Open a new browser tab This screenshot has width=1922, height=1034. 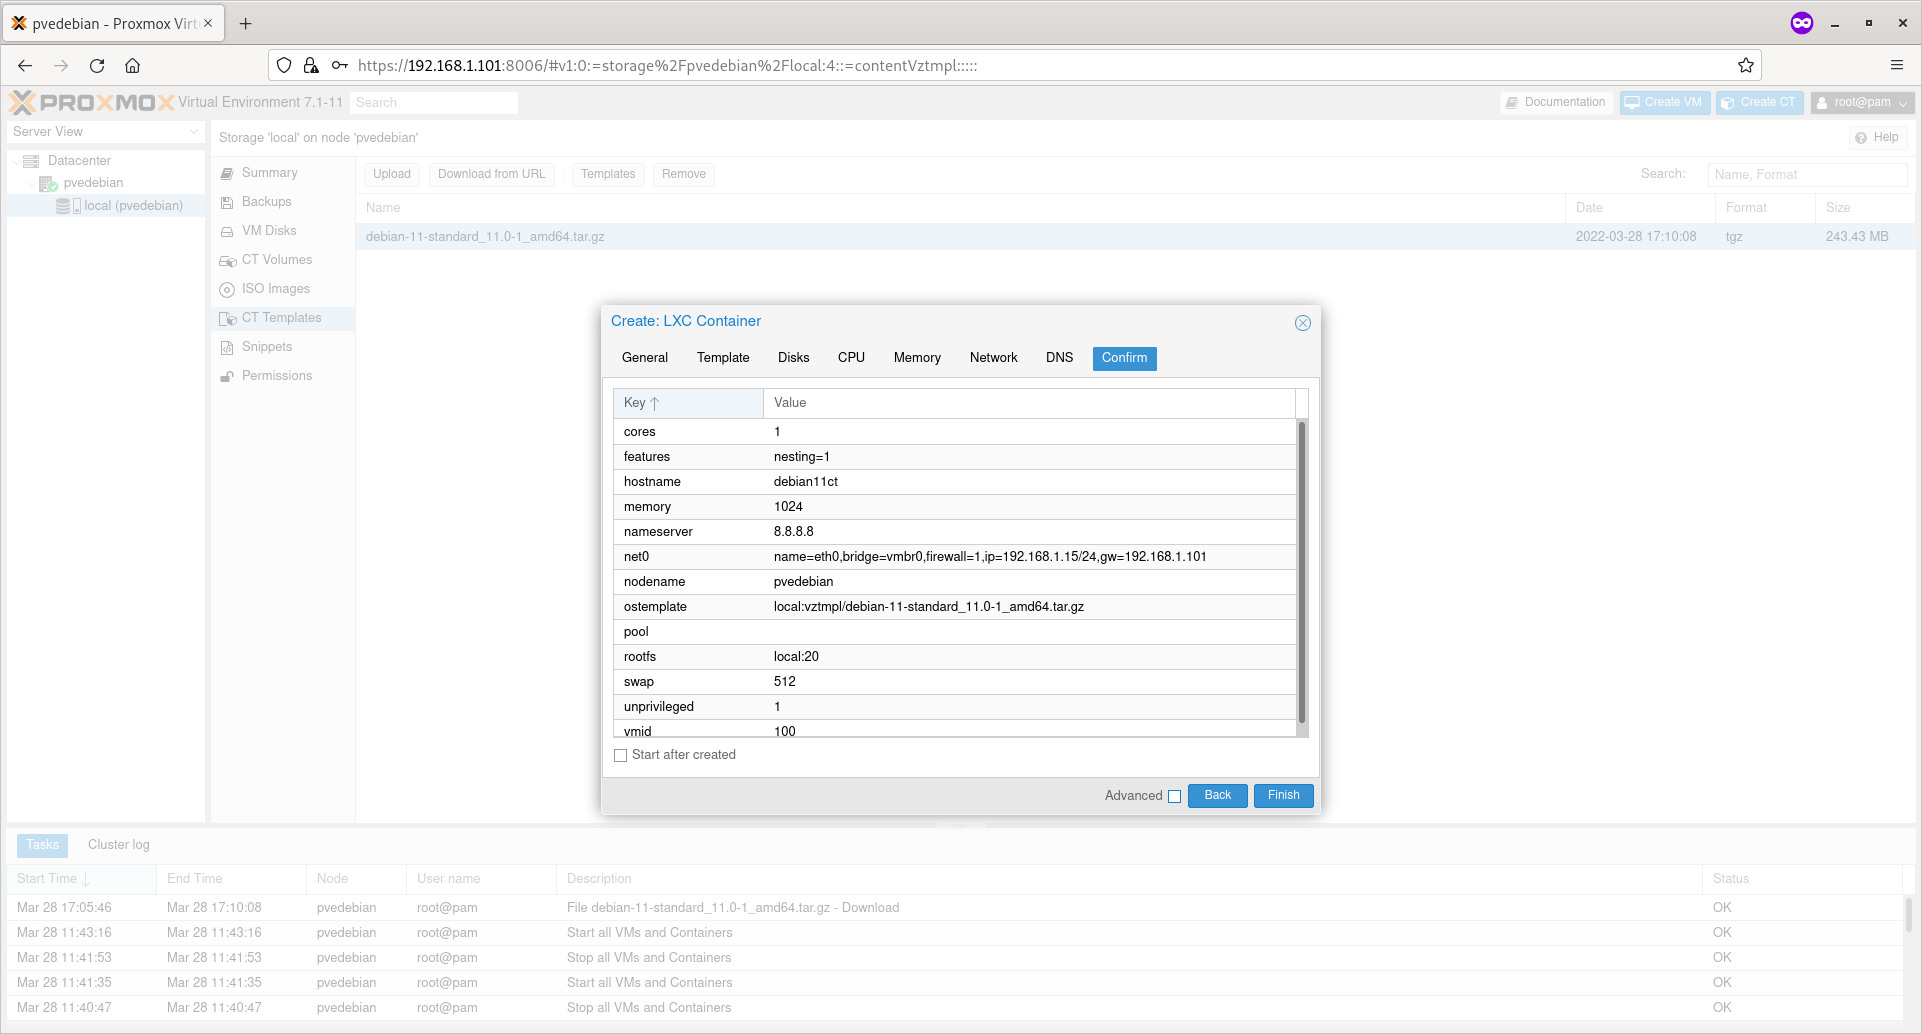(x=245, y=23)
